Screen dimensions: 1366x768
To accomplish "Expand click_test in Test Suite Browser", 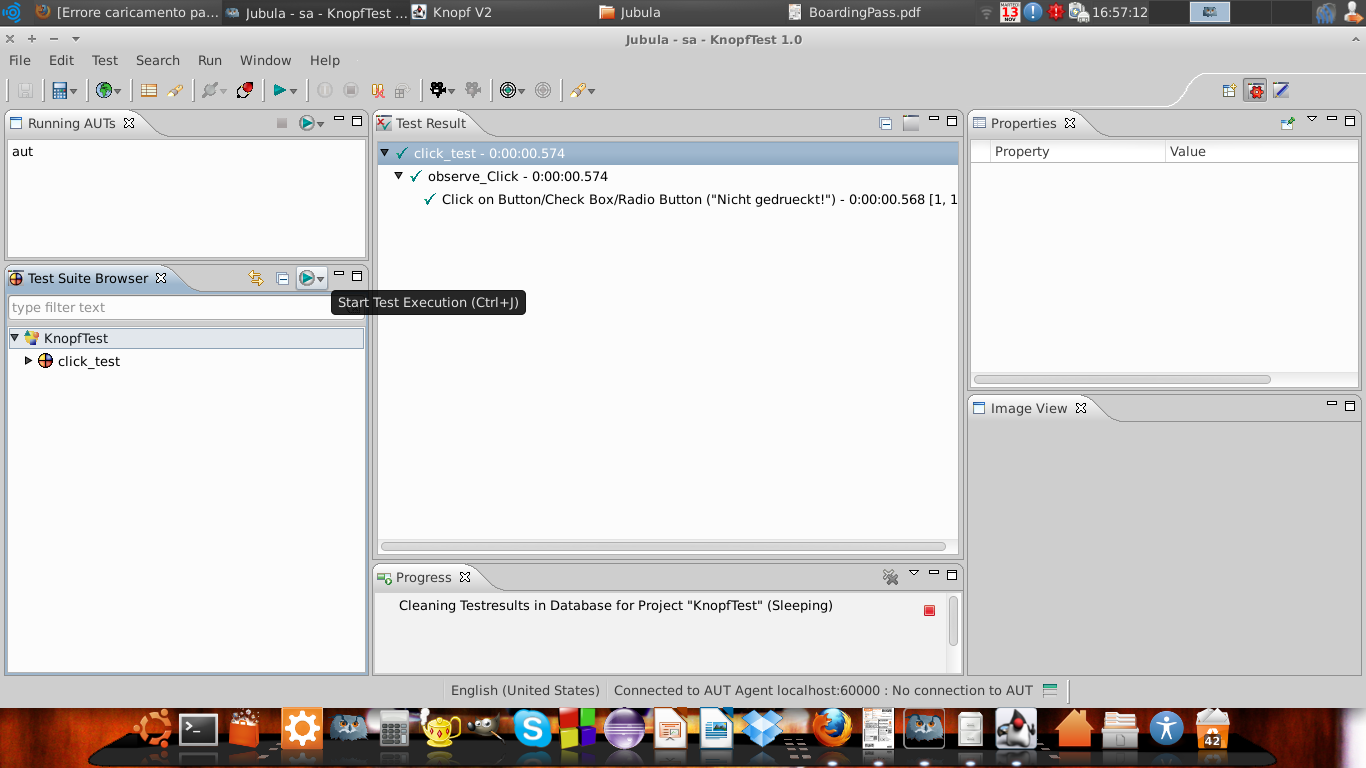I will [28, 361].
